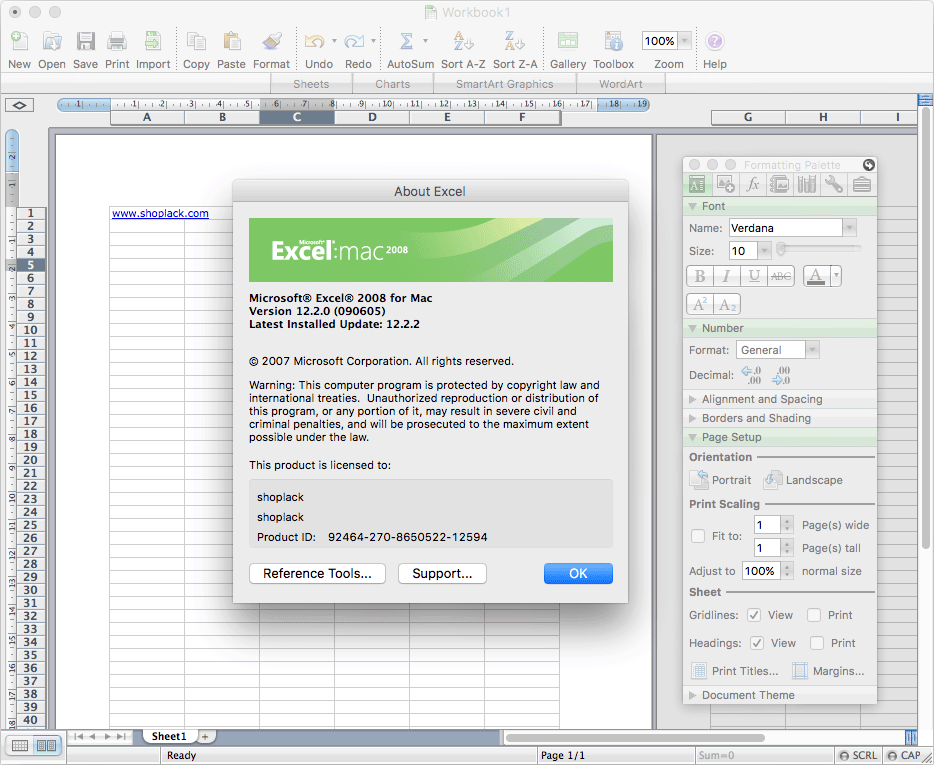Image resolution: width=934 pixels, height=765 pixels.
Task: Click the Redo arrow icon
Action: coord(354,41)
